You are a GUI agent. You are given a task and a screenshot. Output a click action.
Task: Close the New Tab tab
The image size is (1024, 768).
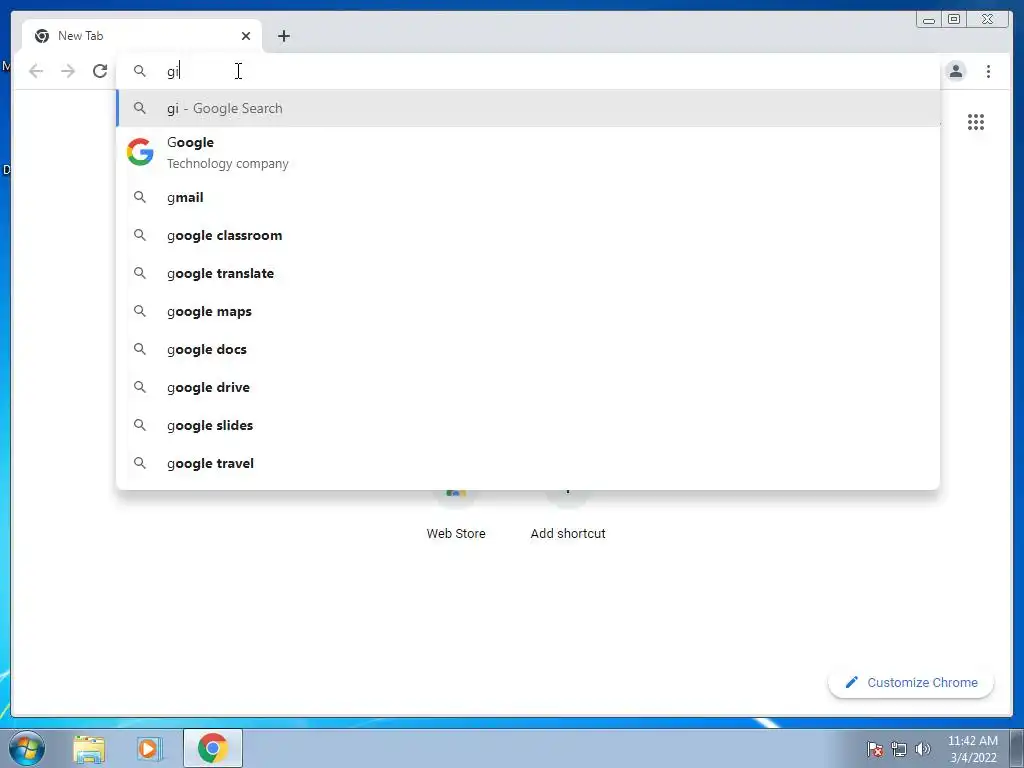(246, 36)
